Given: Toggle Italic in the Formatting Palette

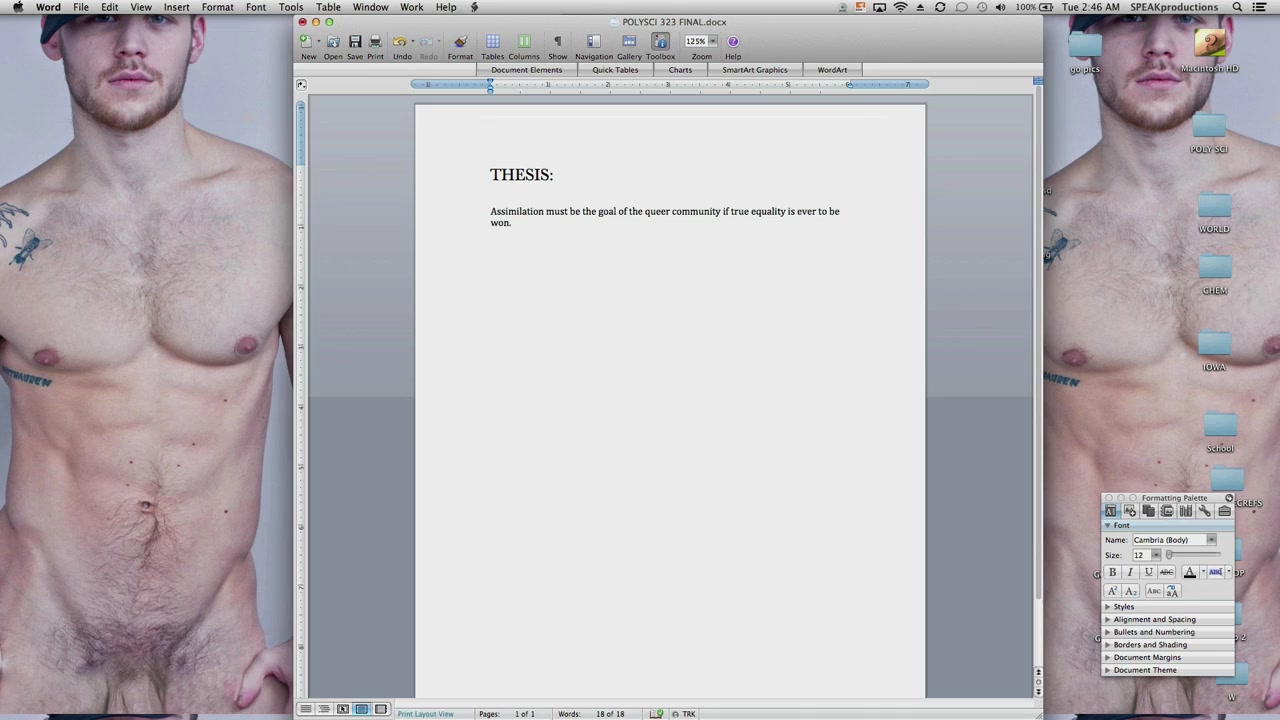Looking at the screenshot, I should pos(1130,572).
